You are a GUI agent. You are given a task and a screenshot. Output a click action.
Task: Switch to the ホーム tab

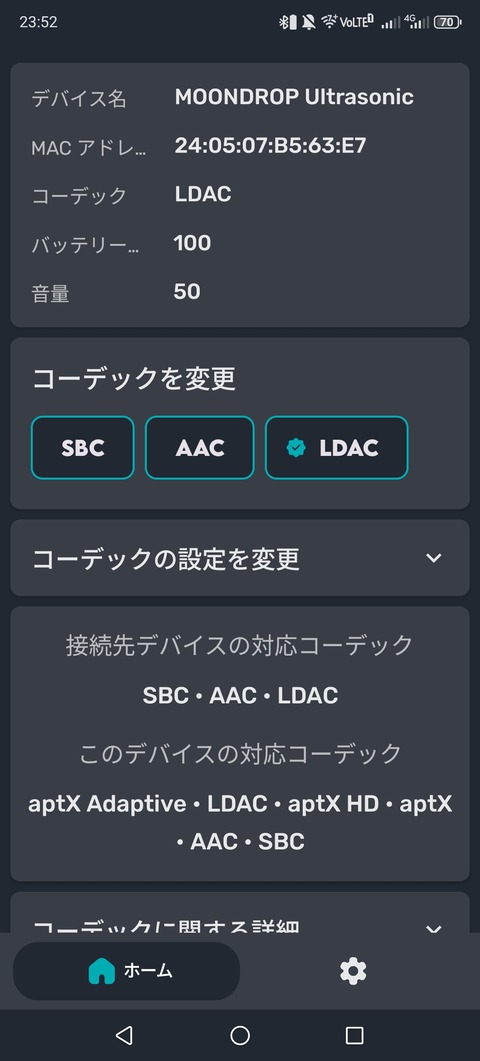point(127,971)
